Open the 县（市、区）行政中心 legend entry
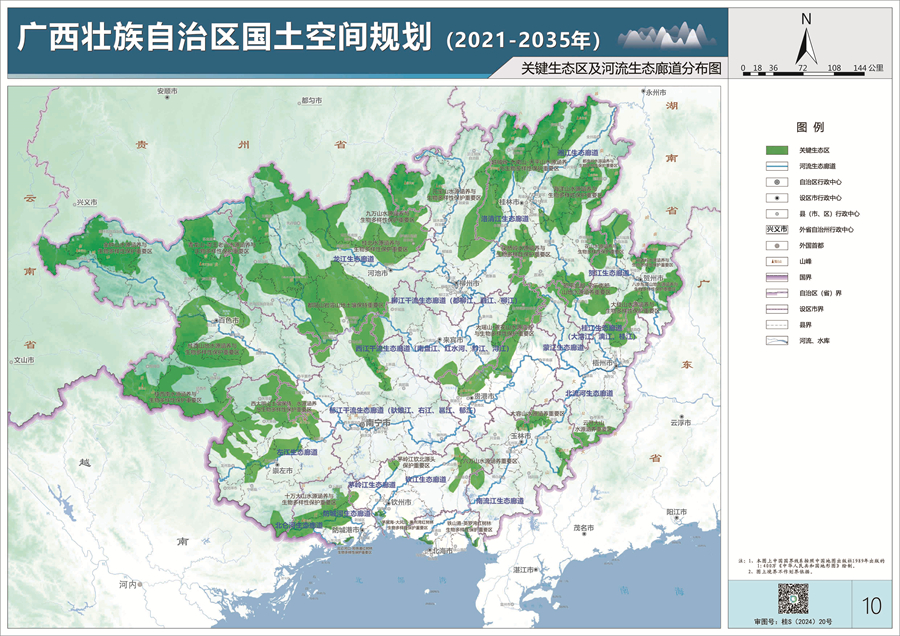 click(776, 212)
